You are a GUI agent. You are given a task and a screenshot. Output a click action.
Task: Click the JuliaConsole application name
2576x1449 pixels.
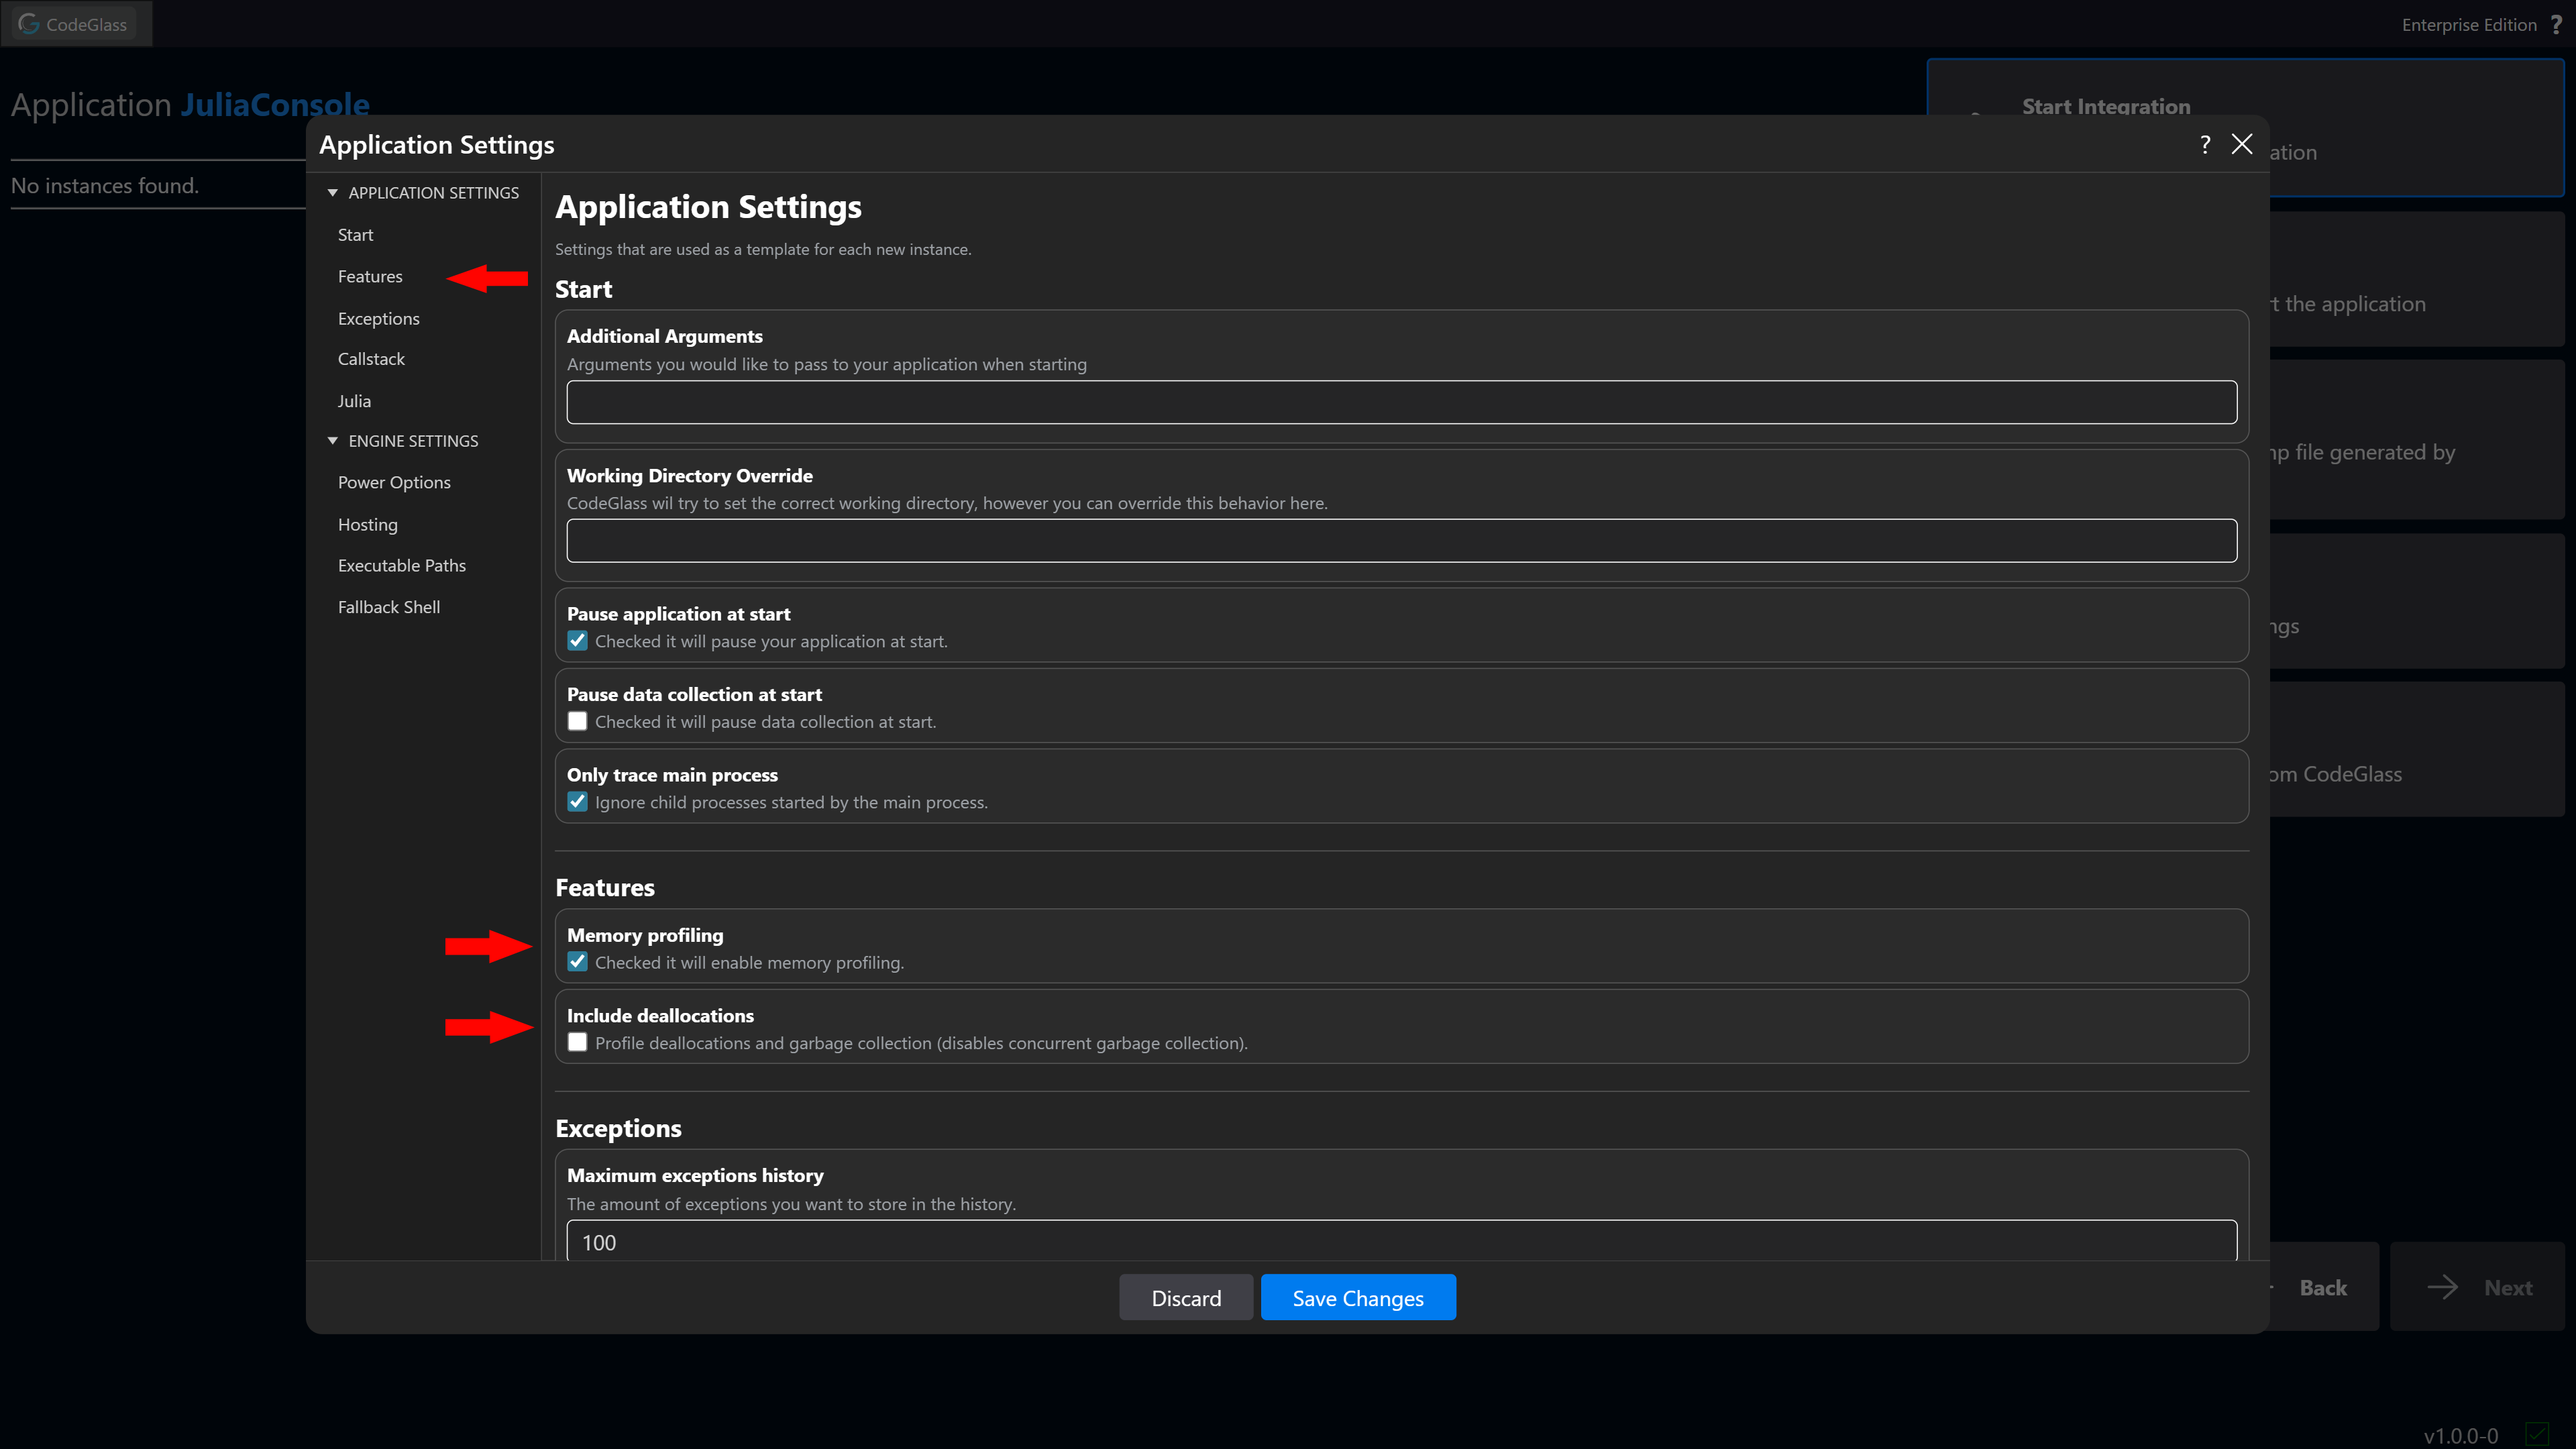pos(275,104)
